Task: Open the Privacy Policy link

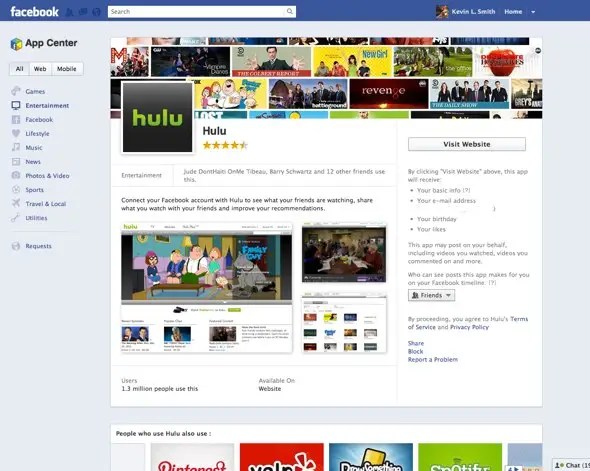Action: tap(469, 327)
